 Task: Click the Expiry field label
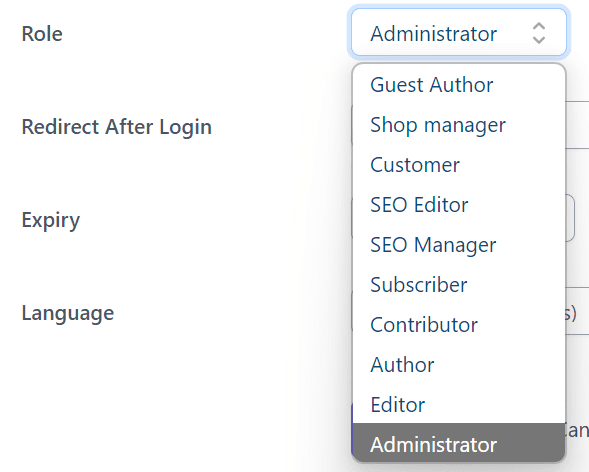pos(51,220)
